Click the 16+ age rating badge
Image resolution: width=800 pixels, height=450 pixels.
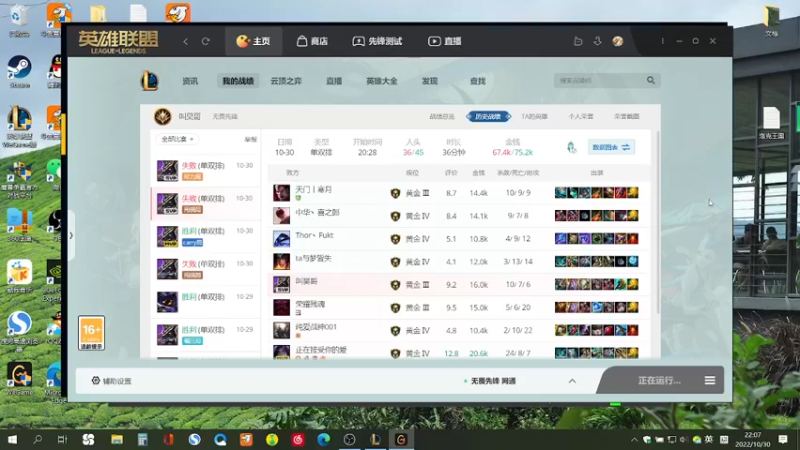(x=92, y=333)
